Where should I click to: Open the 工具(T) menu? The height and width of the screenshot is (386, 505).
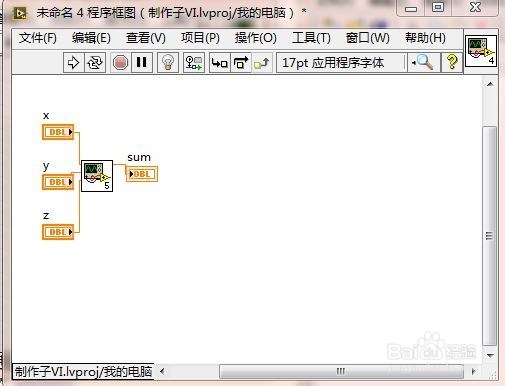pos(311,38)
